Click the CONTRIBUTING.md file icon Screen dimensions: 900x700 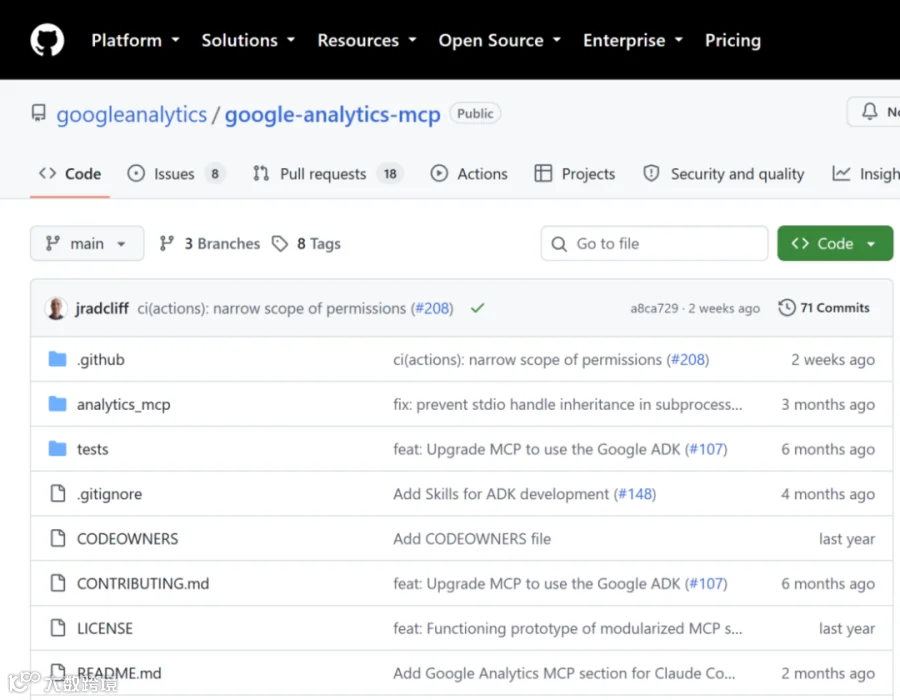[58, 583]
